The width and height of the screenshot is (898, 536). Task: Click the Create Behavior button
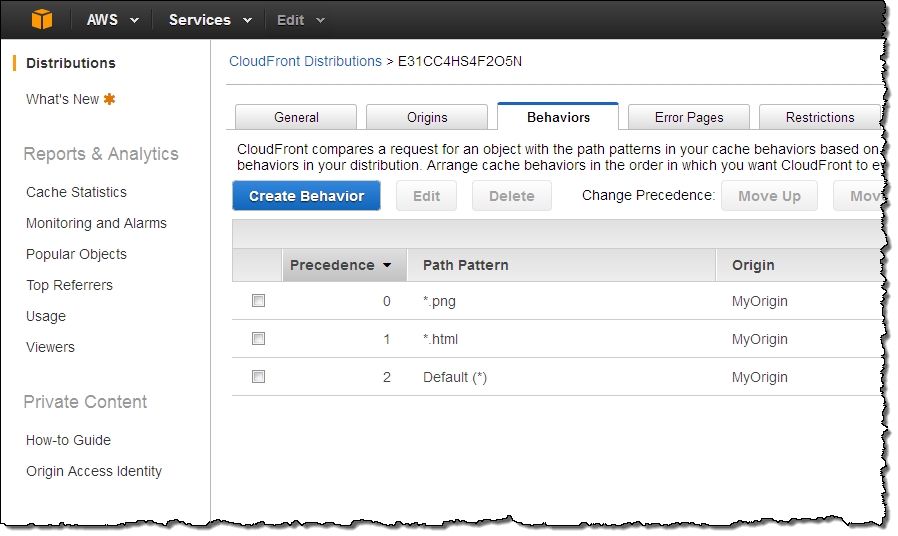click(306, 196)
